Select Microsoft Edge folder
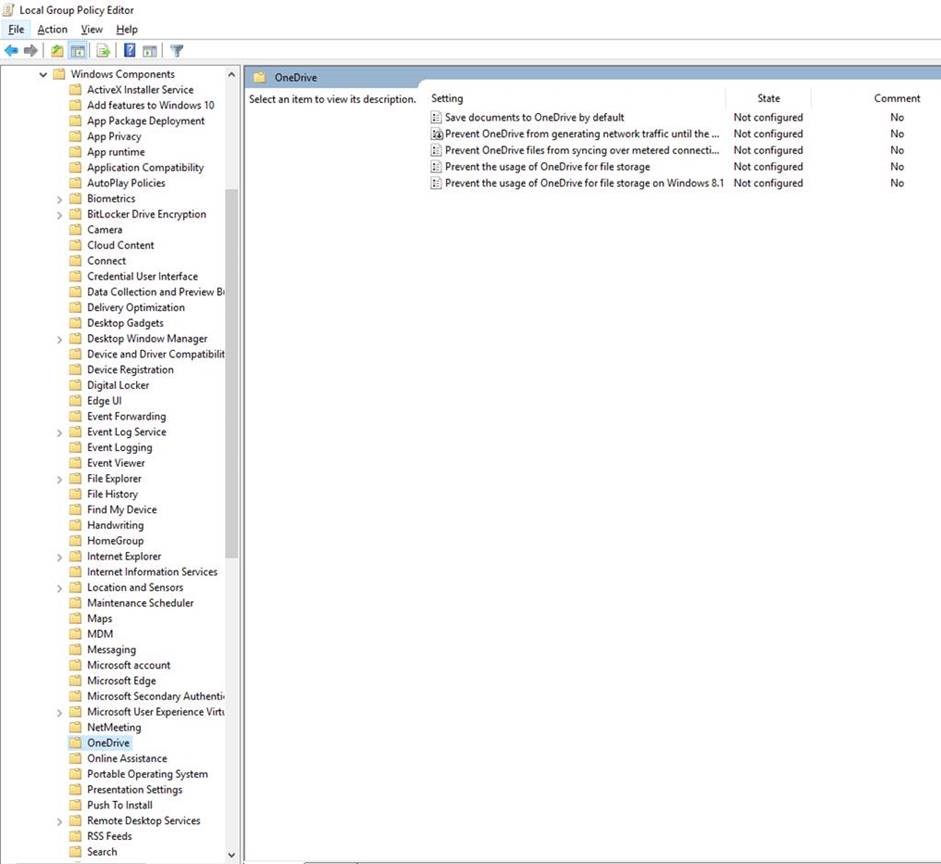Image resolution: width=941 pixels, height=864 pixels. (x=121, y=680)
